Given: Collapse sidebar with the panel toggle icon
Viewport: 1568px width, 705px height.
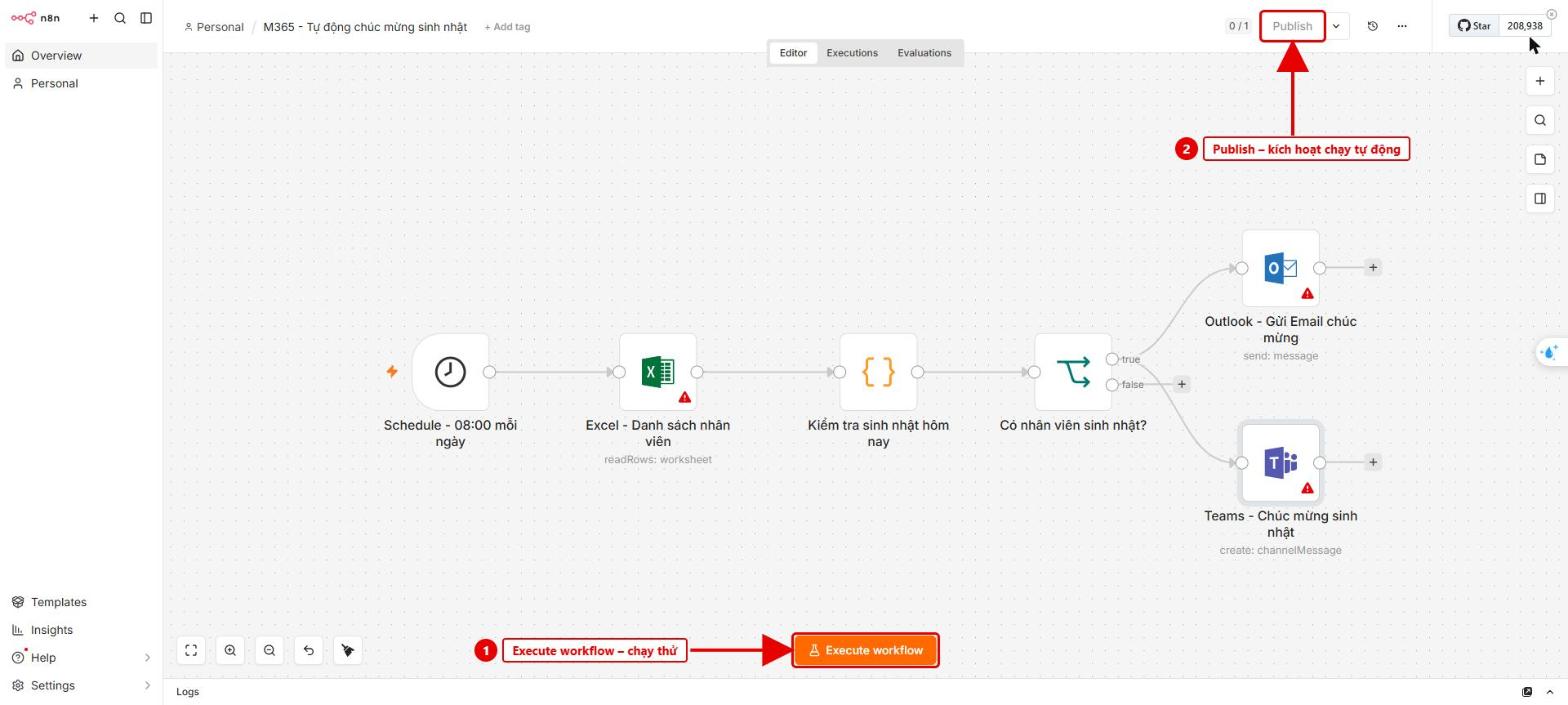Looking at the screenshot, I should tap(146, 18).
